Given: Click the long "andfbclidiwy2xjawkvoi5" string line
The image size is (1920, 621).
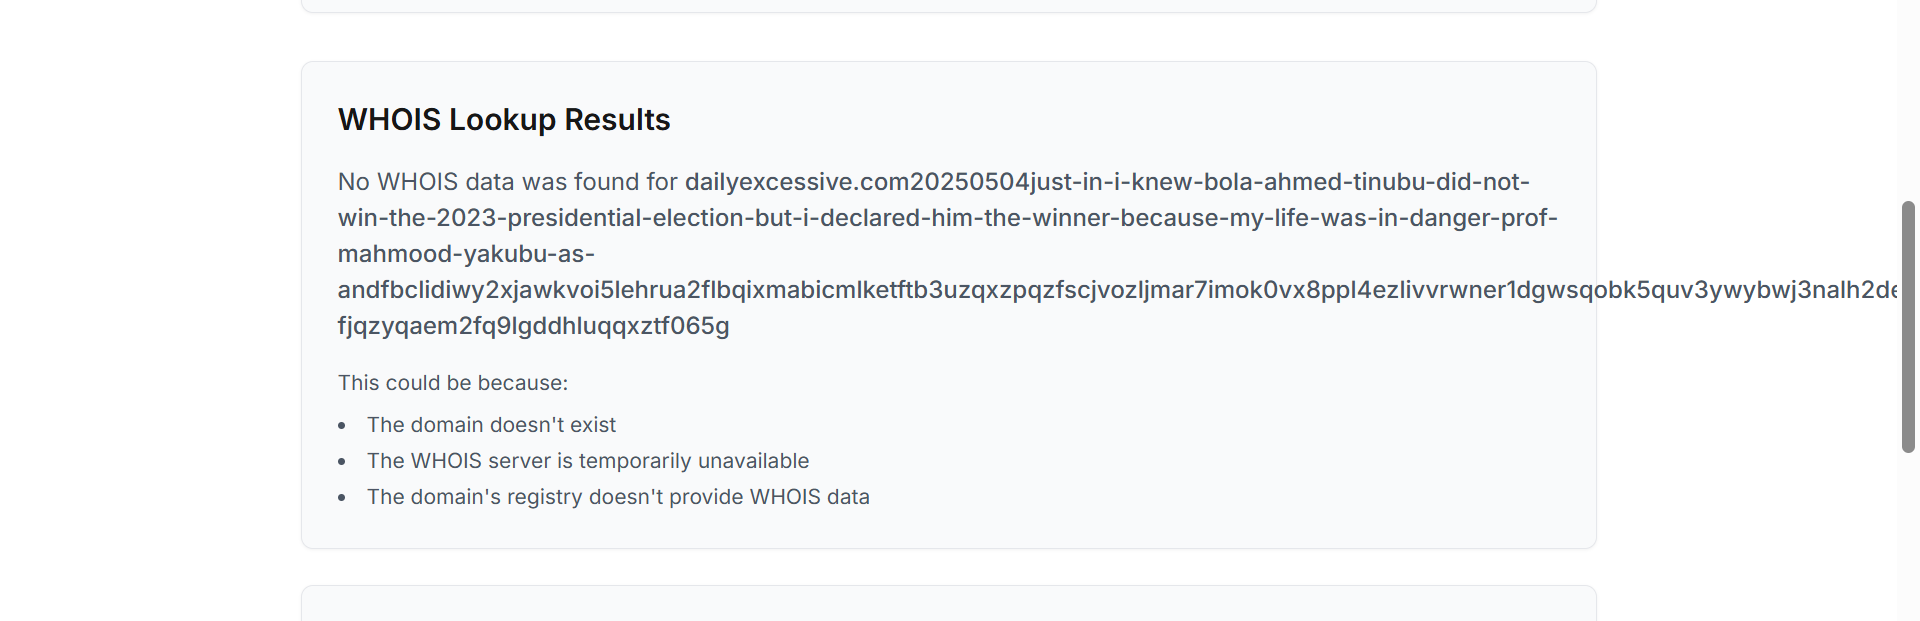Looking at the screenshot, I should tap(1100, 290).
